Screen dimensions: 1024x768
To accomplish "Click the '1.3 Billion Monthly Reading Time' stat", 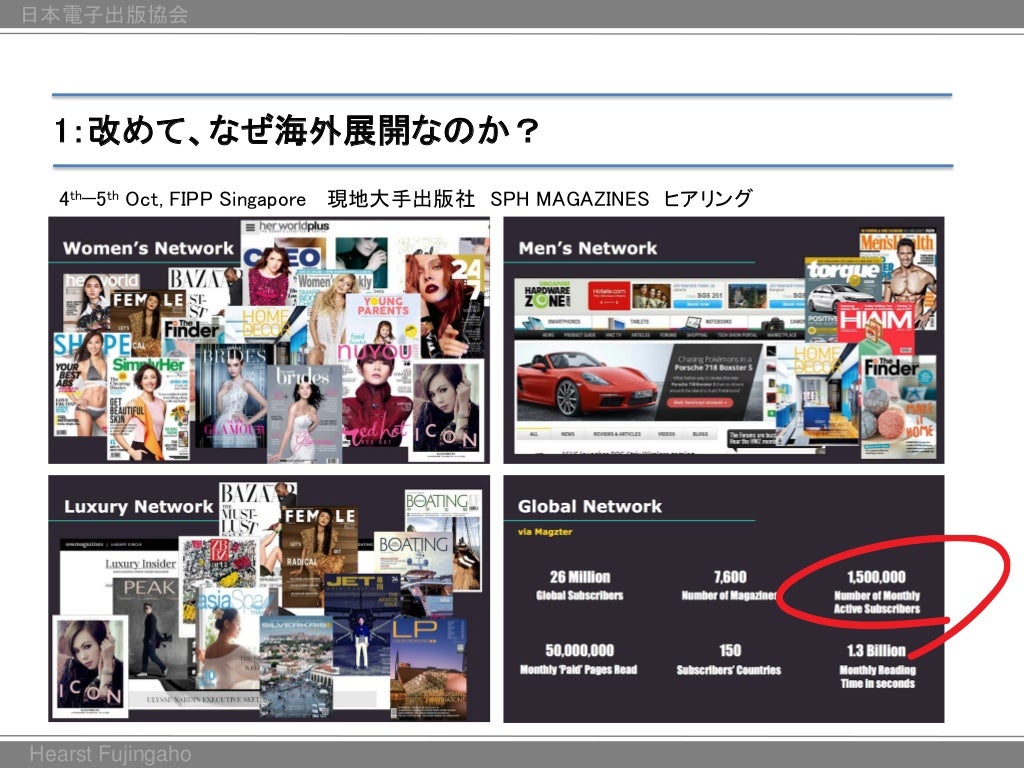I will point(876,666).
